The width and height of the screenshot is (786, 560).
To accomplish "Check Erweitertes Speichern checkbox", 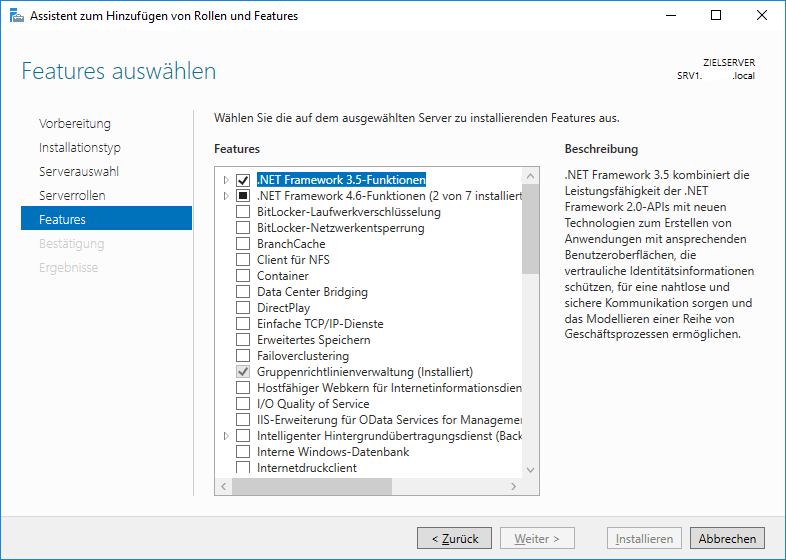I will [x=243, y=340].
